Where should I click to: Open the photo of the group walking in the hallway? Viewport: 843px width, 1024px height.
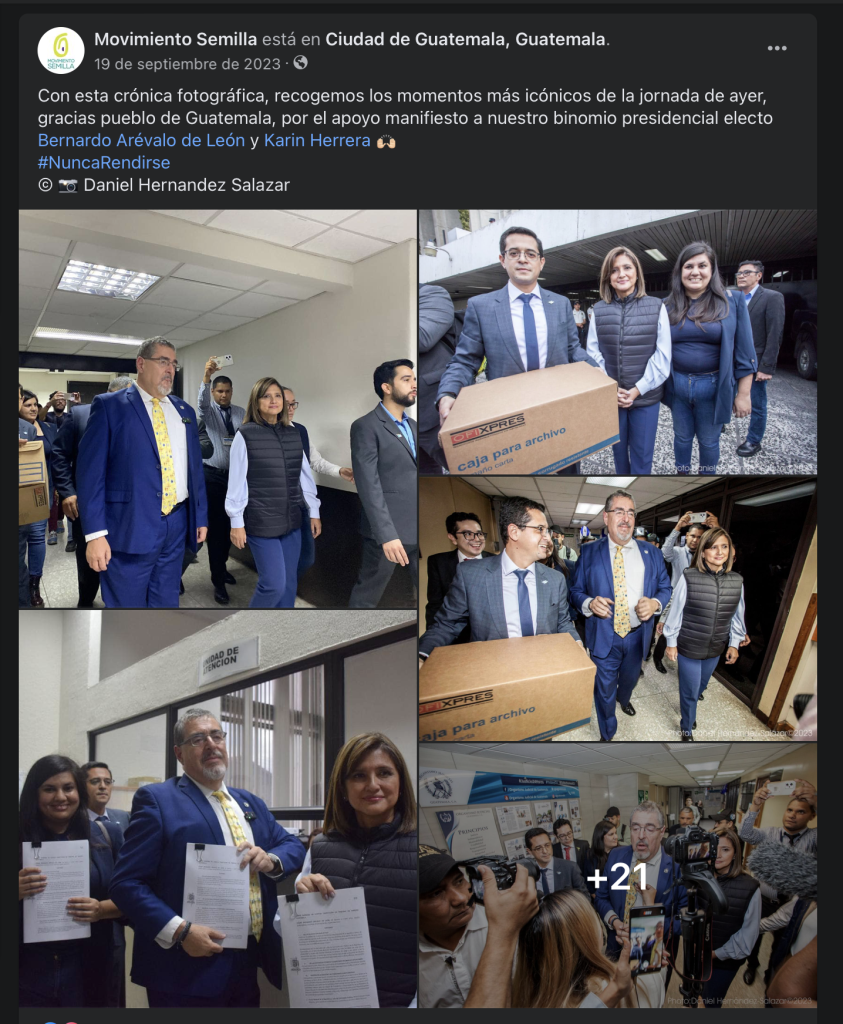point(218,409)
